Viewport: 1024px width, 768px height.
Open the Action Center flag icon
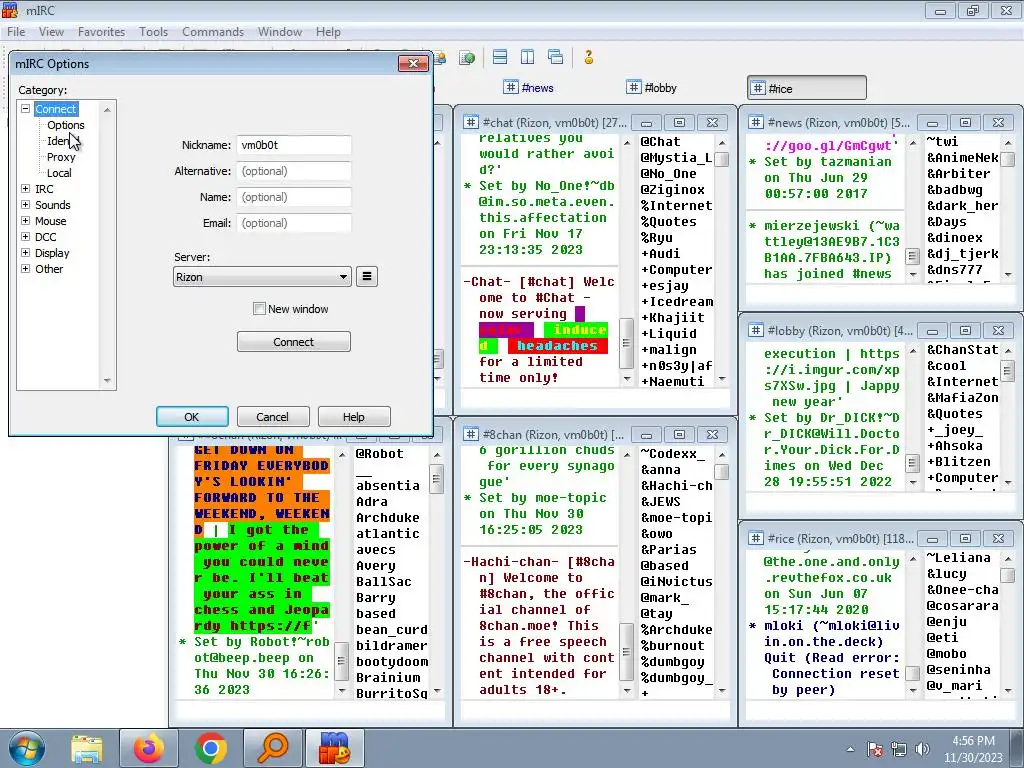(875, 749)
